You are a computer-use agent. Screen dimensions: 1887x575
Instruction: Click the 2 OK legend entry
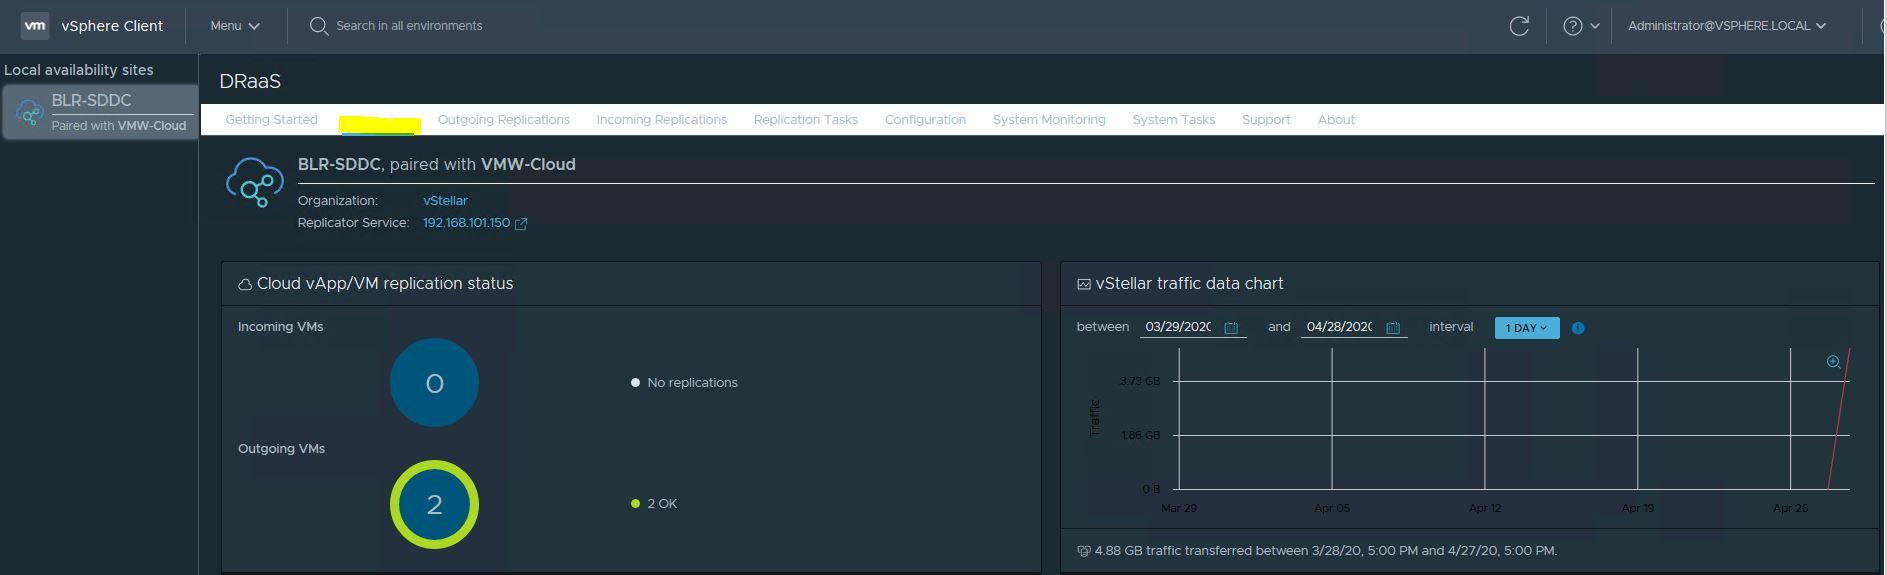654,504
